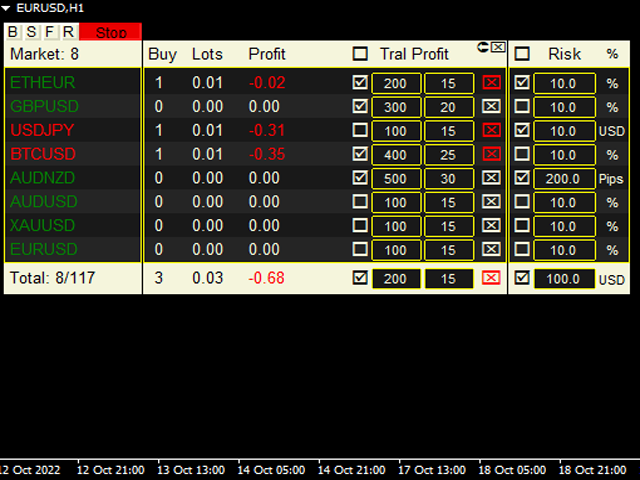The width and height of the screenshot is (640, 480).
Task: Click the R button in the toolbar
Action: point(69,32)
